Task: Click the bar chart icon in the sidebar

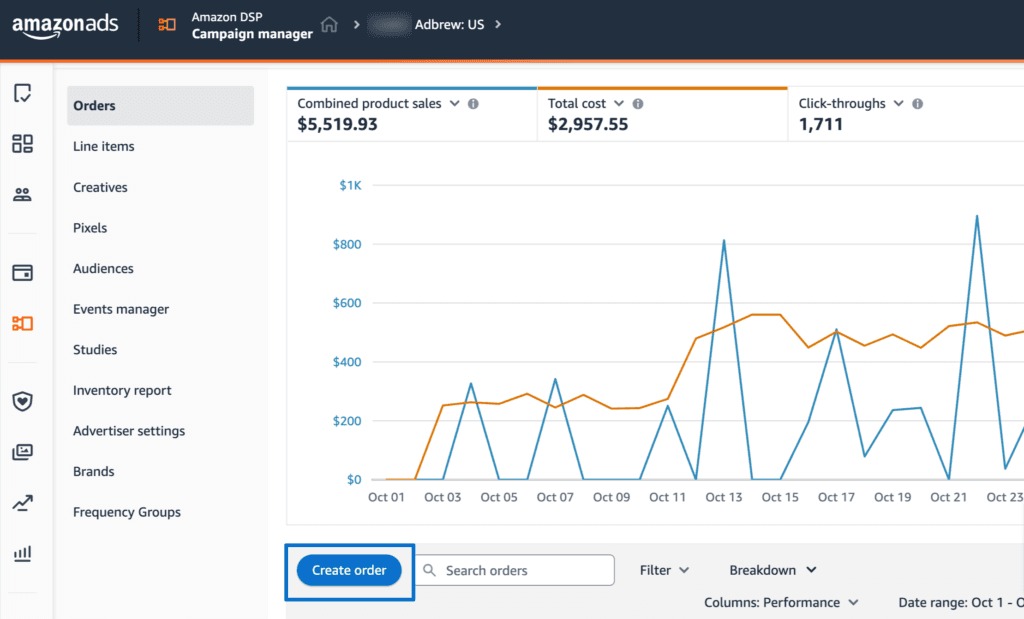Action: point(22,553)
